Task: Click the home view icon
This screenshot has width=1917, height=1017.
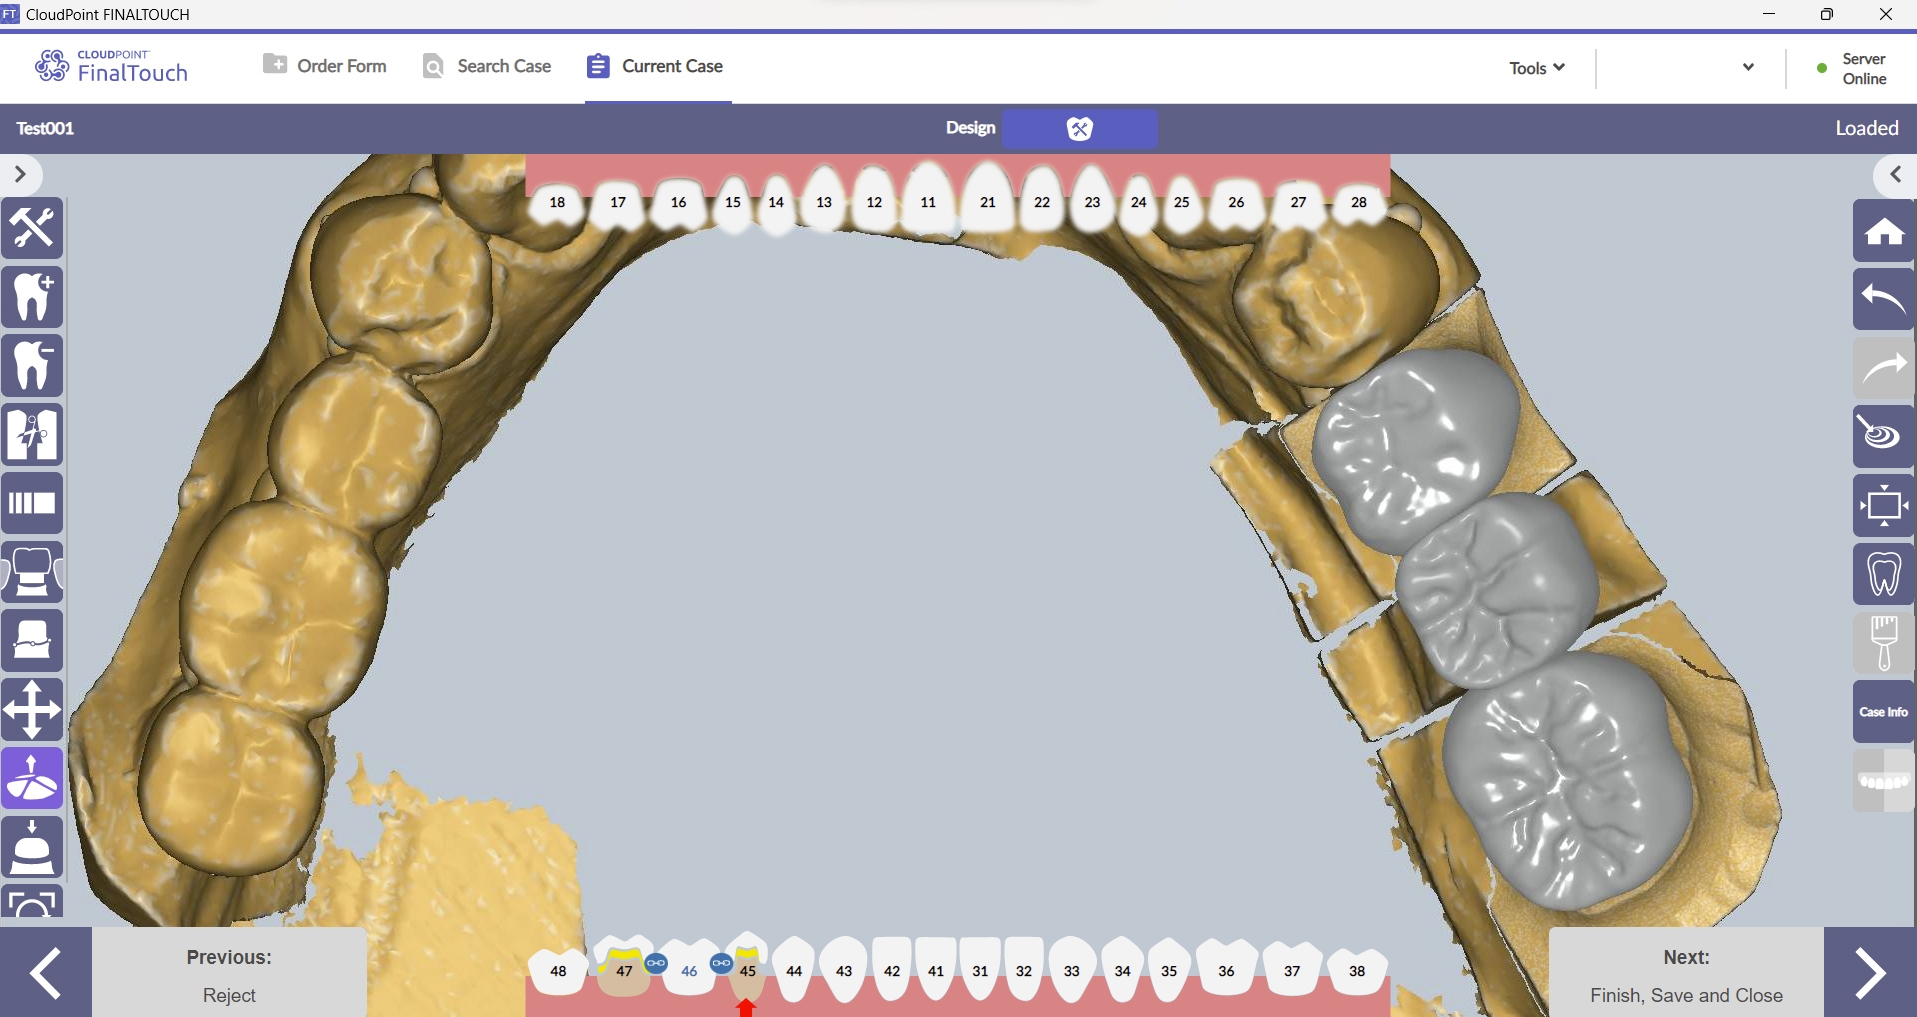Action: point(1883,231)
